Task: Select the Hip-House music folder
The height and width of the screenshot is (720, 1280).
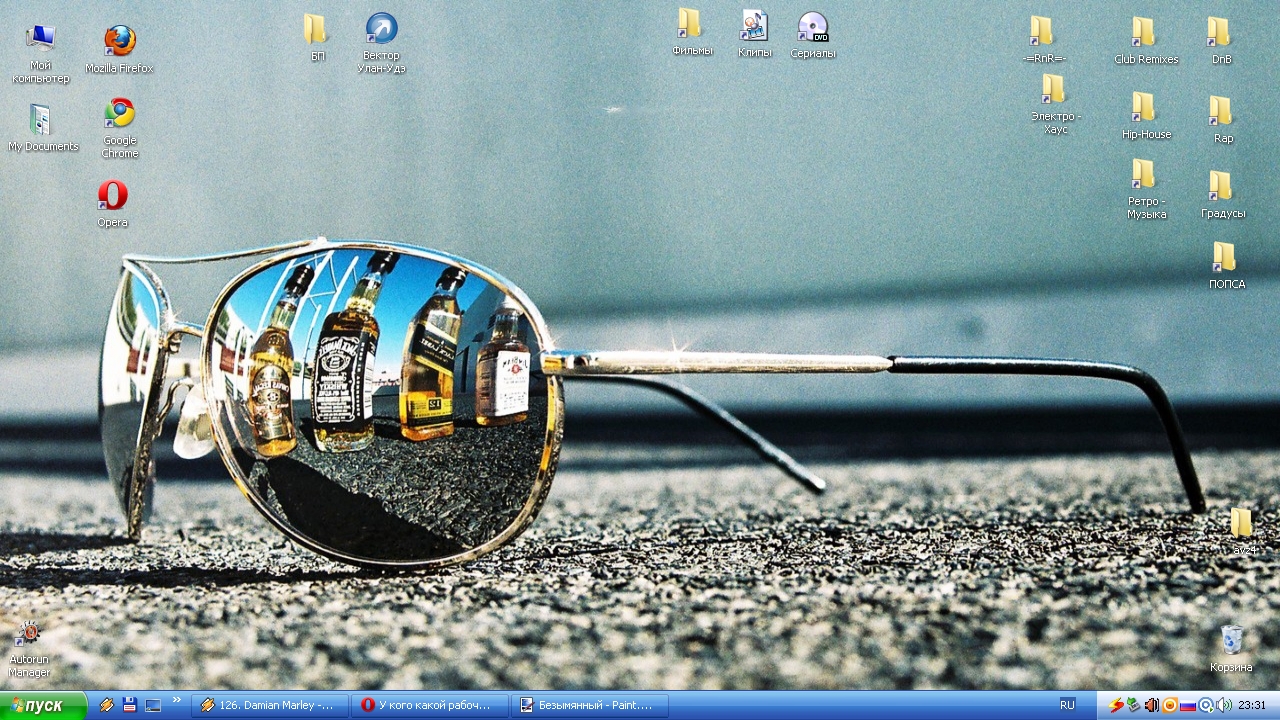Action: coord(1145,109)
